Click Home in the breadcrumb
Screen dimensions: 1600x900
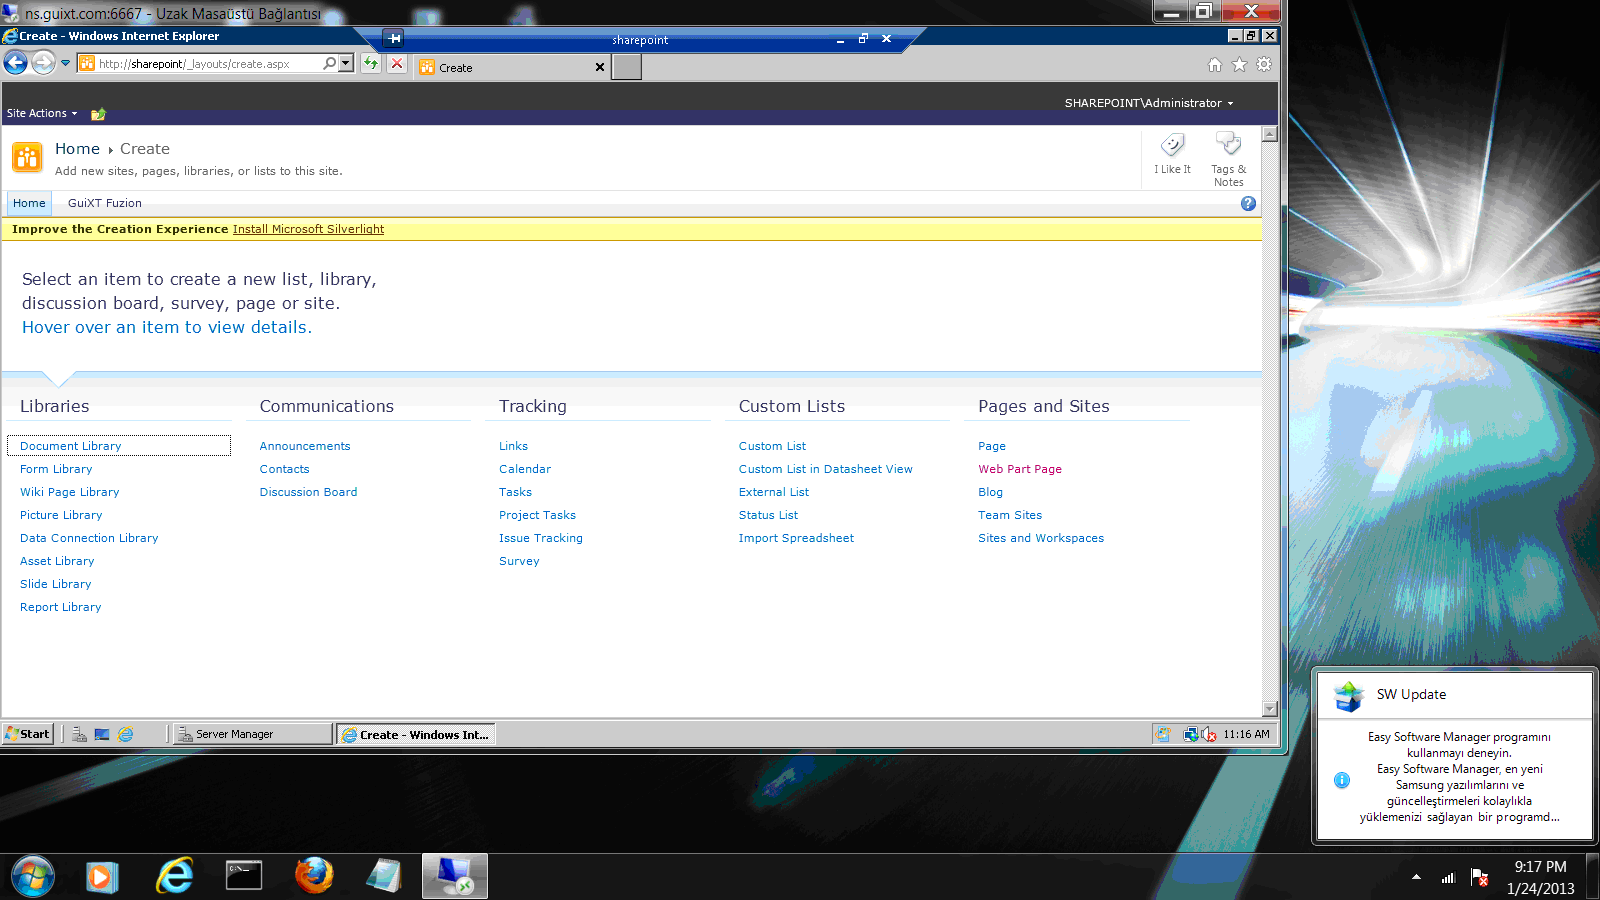[77, 149]
